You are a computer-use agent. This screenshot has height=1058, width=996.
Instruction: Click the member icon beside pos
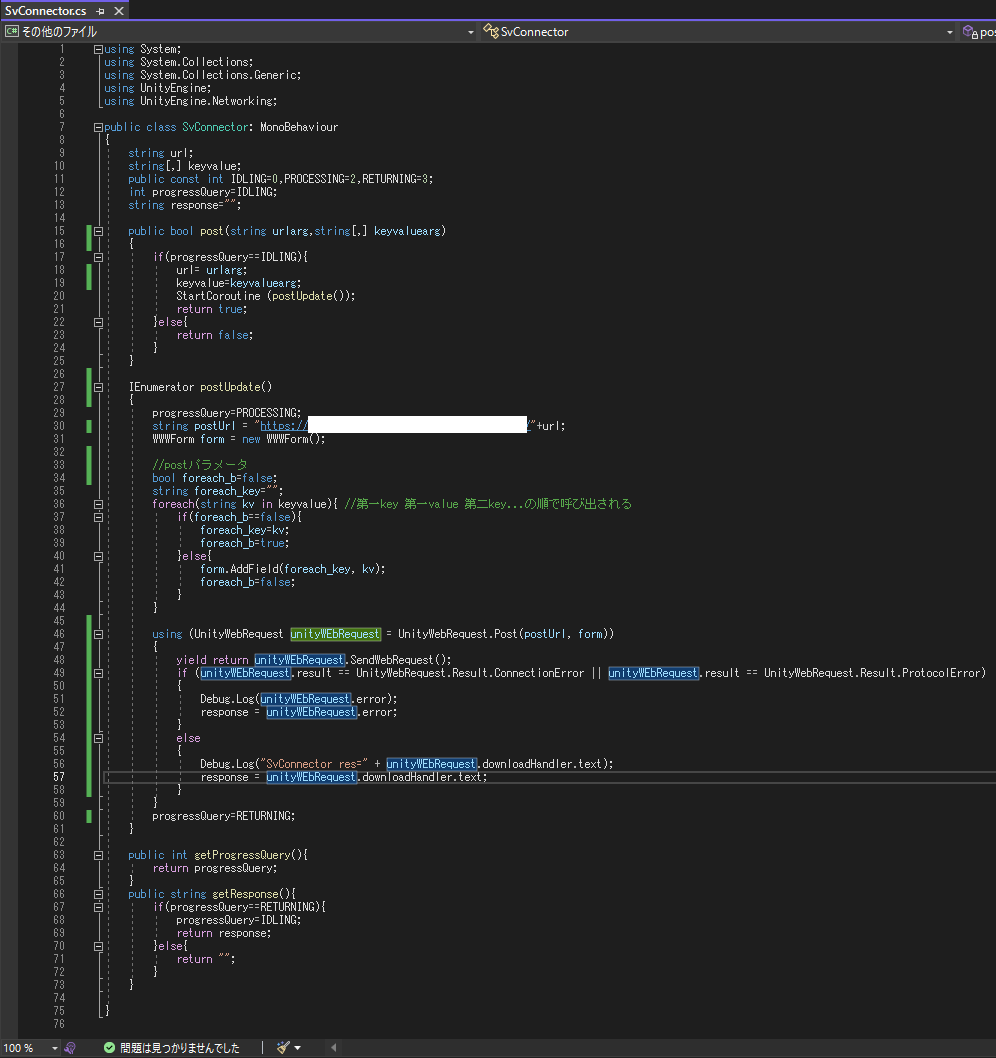coord(970,32)
